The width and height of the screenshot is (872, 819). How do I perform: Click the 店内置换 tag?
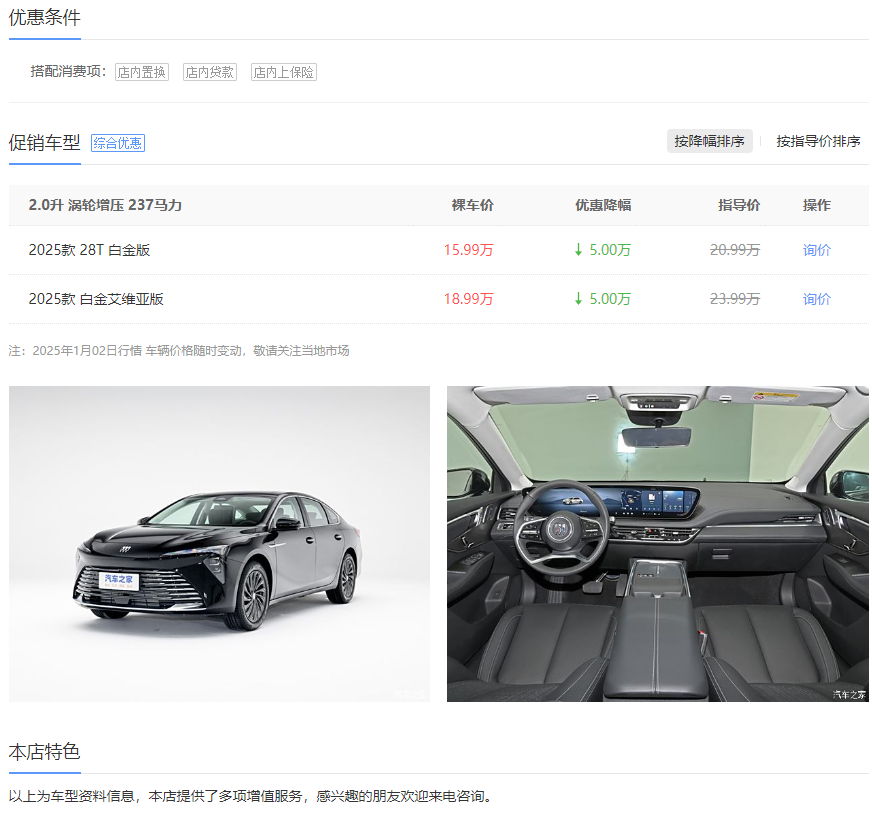click(x=142, y=72)
